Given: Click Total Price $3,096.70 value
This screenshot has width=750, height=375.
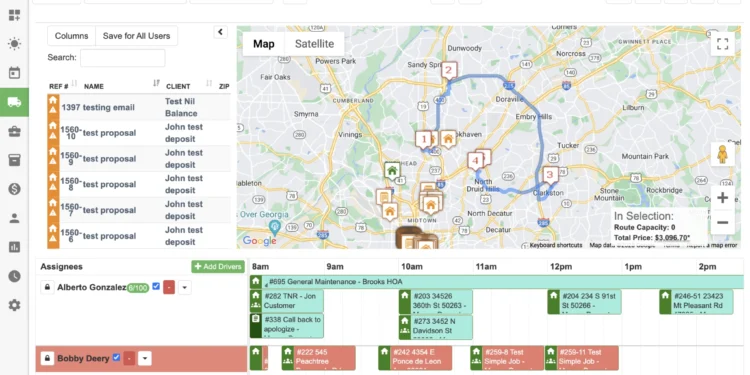Looking at the screenshot, I should 673,237.
